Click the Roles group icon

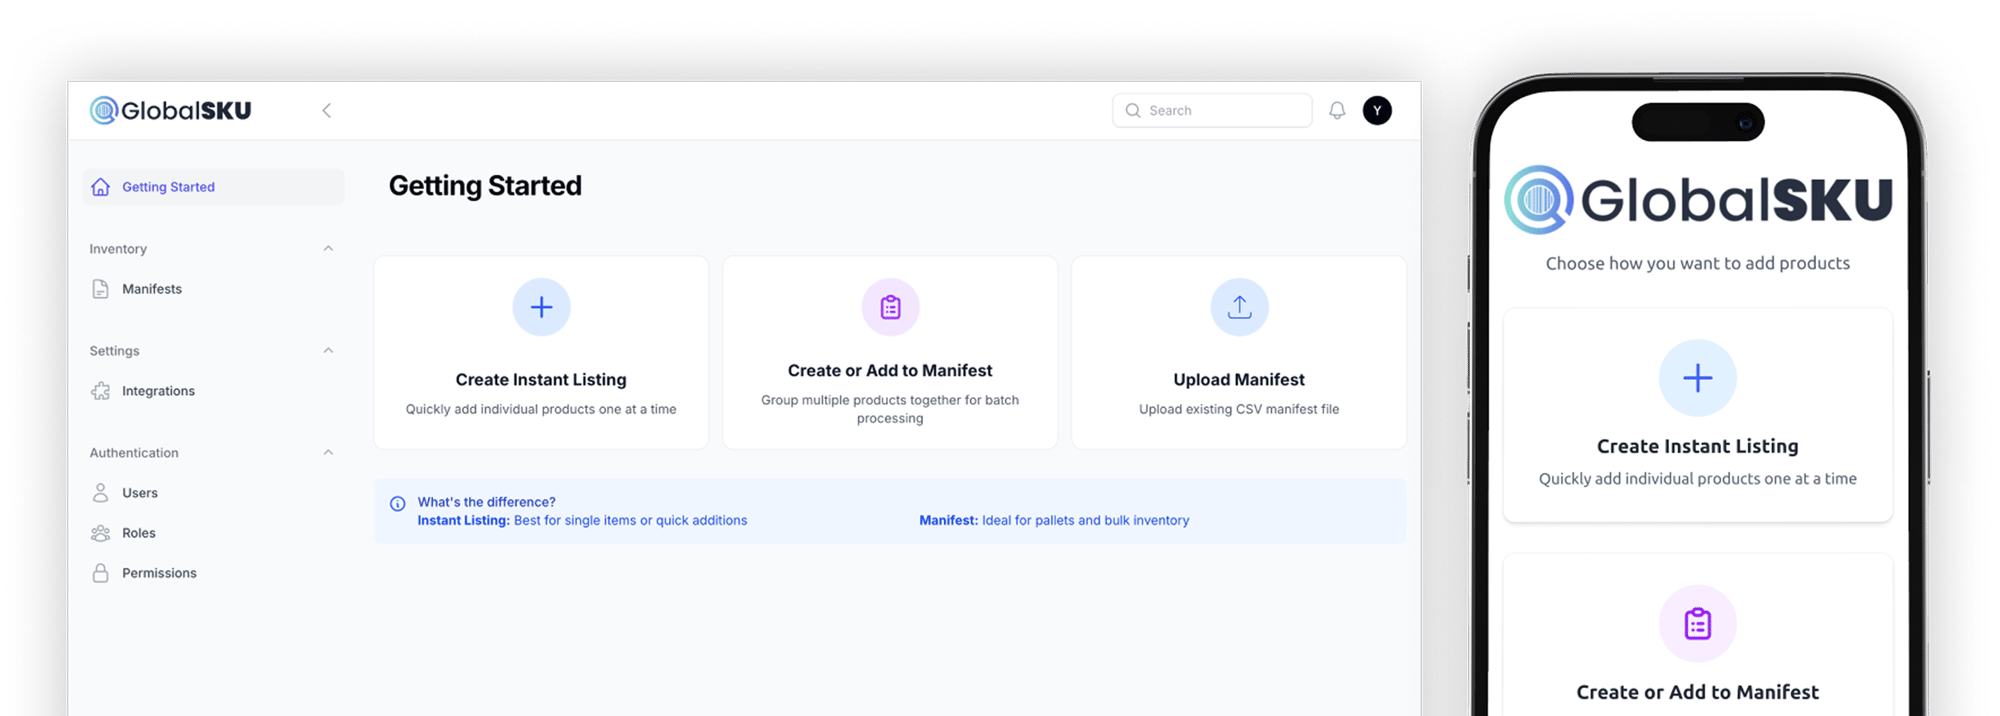pos(100,533)
